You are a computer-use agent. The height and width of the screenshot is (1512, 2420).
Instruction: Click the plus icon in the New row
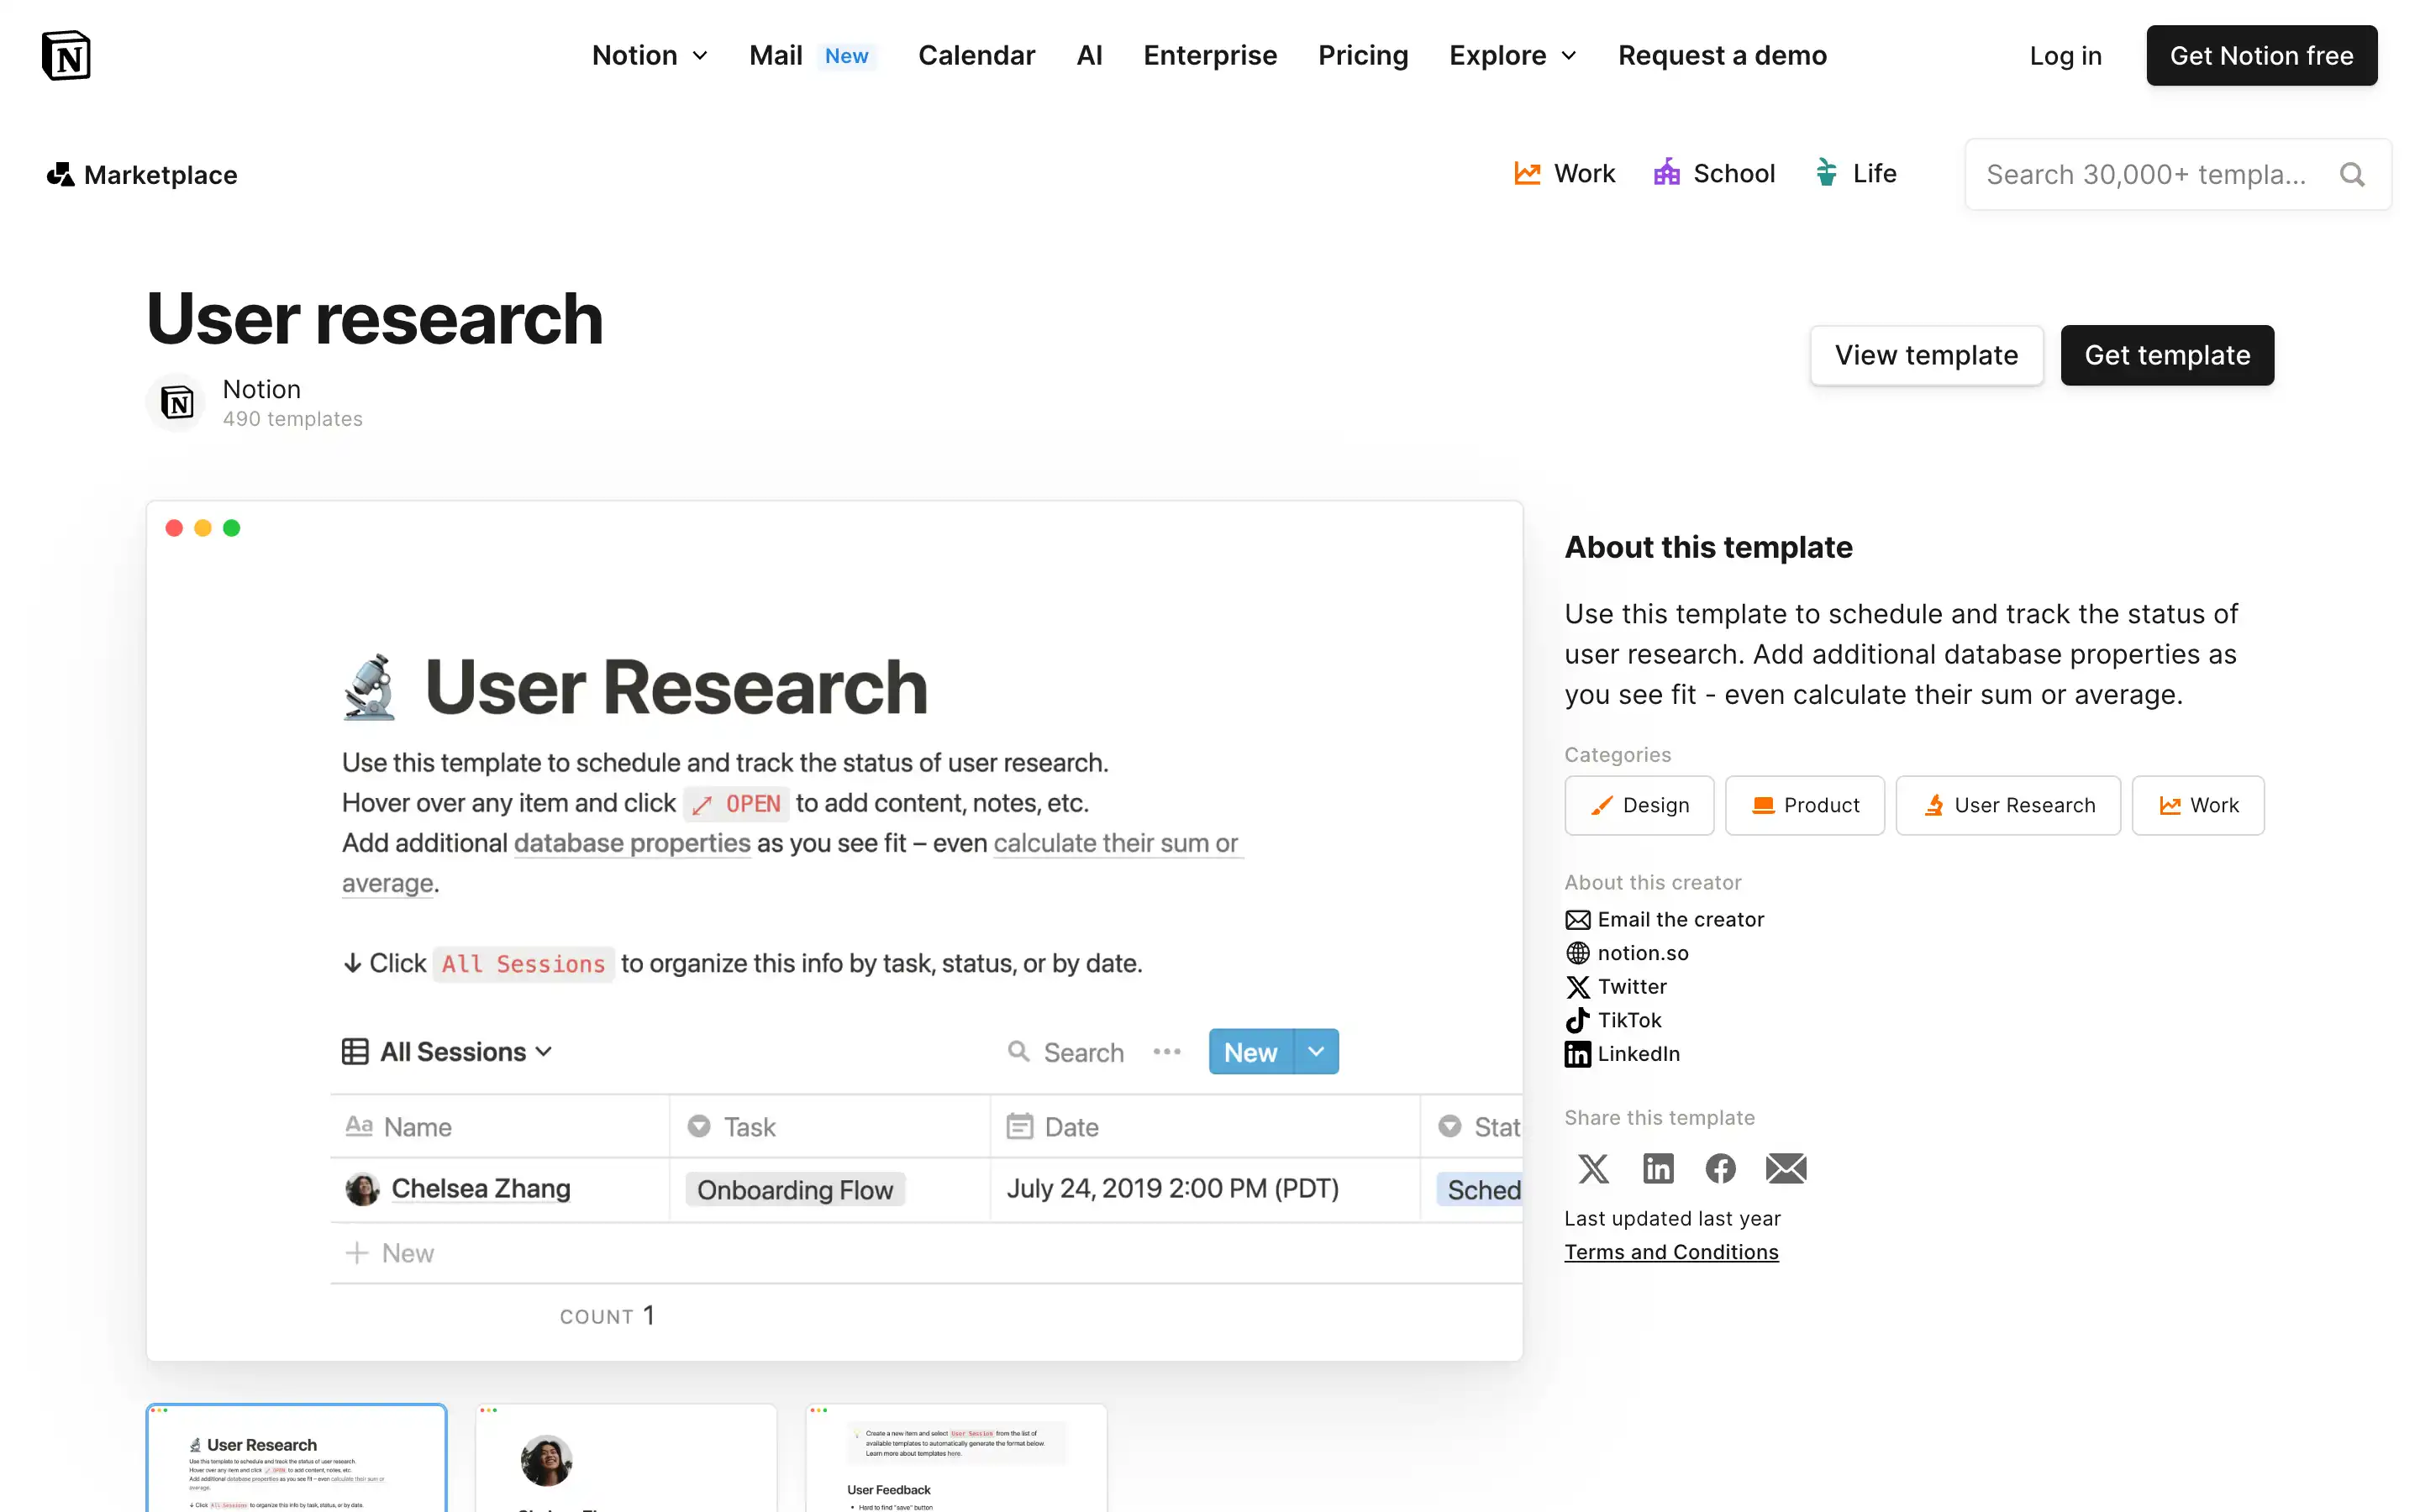[357, 1253]
